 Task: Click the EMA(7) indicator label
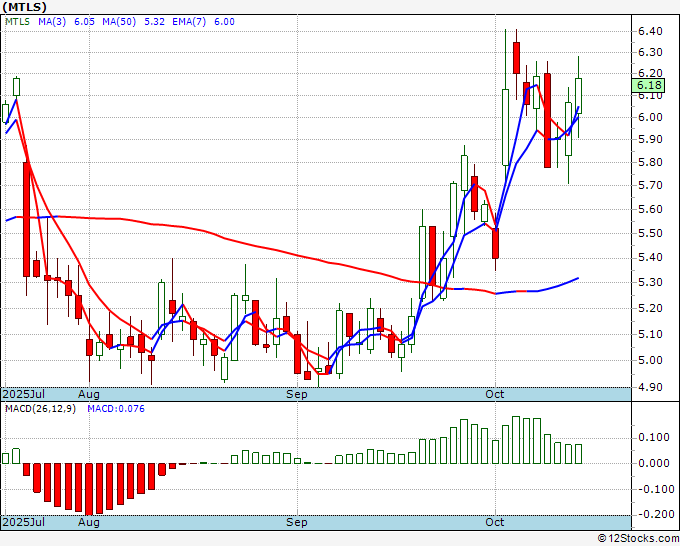(x=189, y=22)
